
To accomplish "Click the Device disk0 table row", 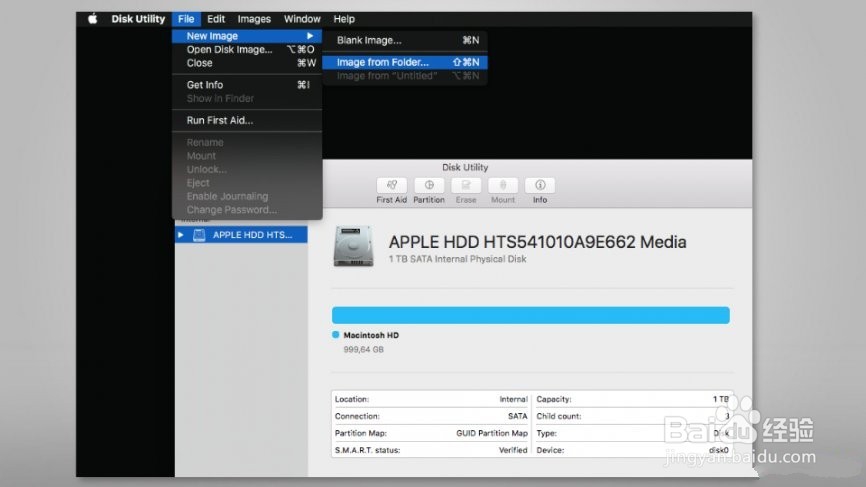I will 632,450.
